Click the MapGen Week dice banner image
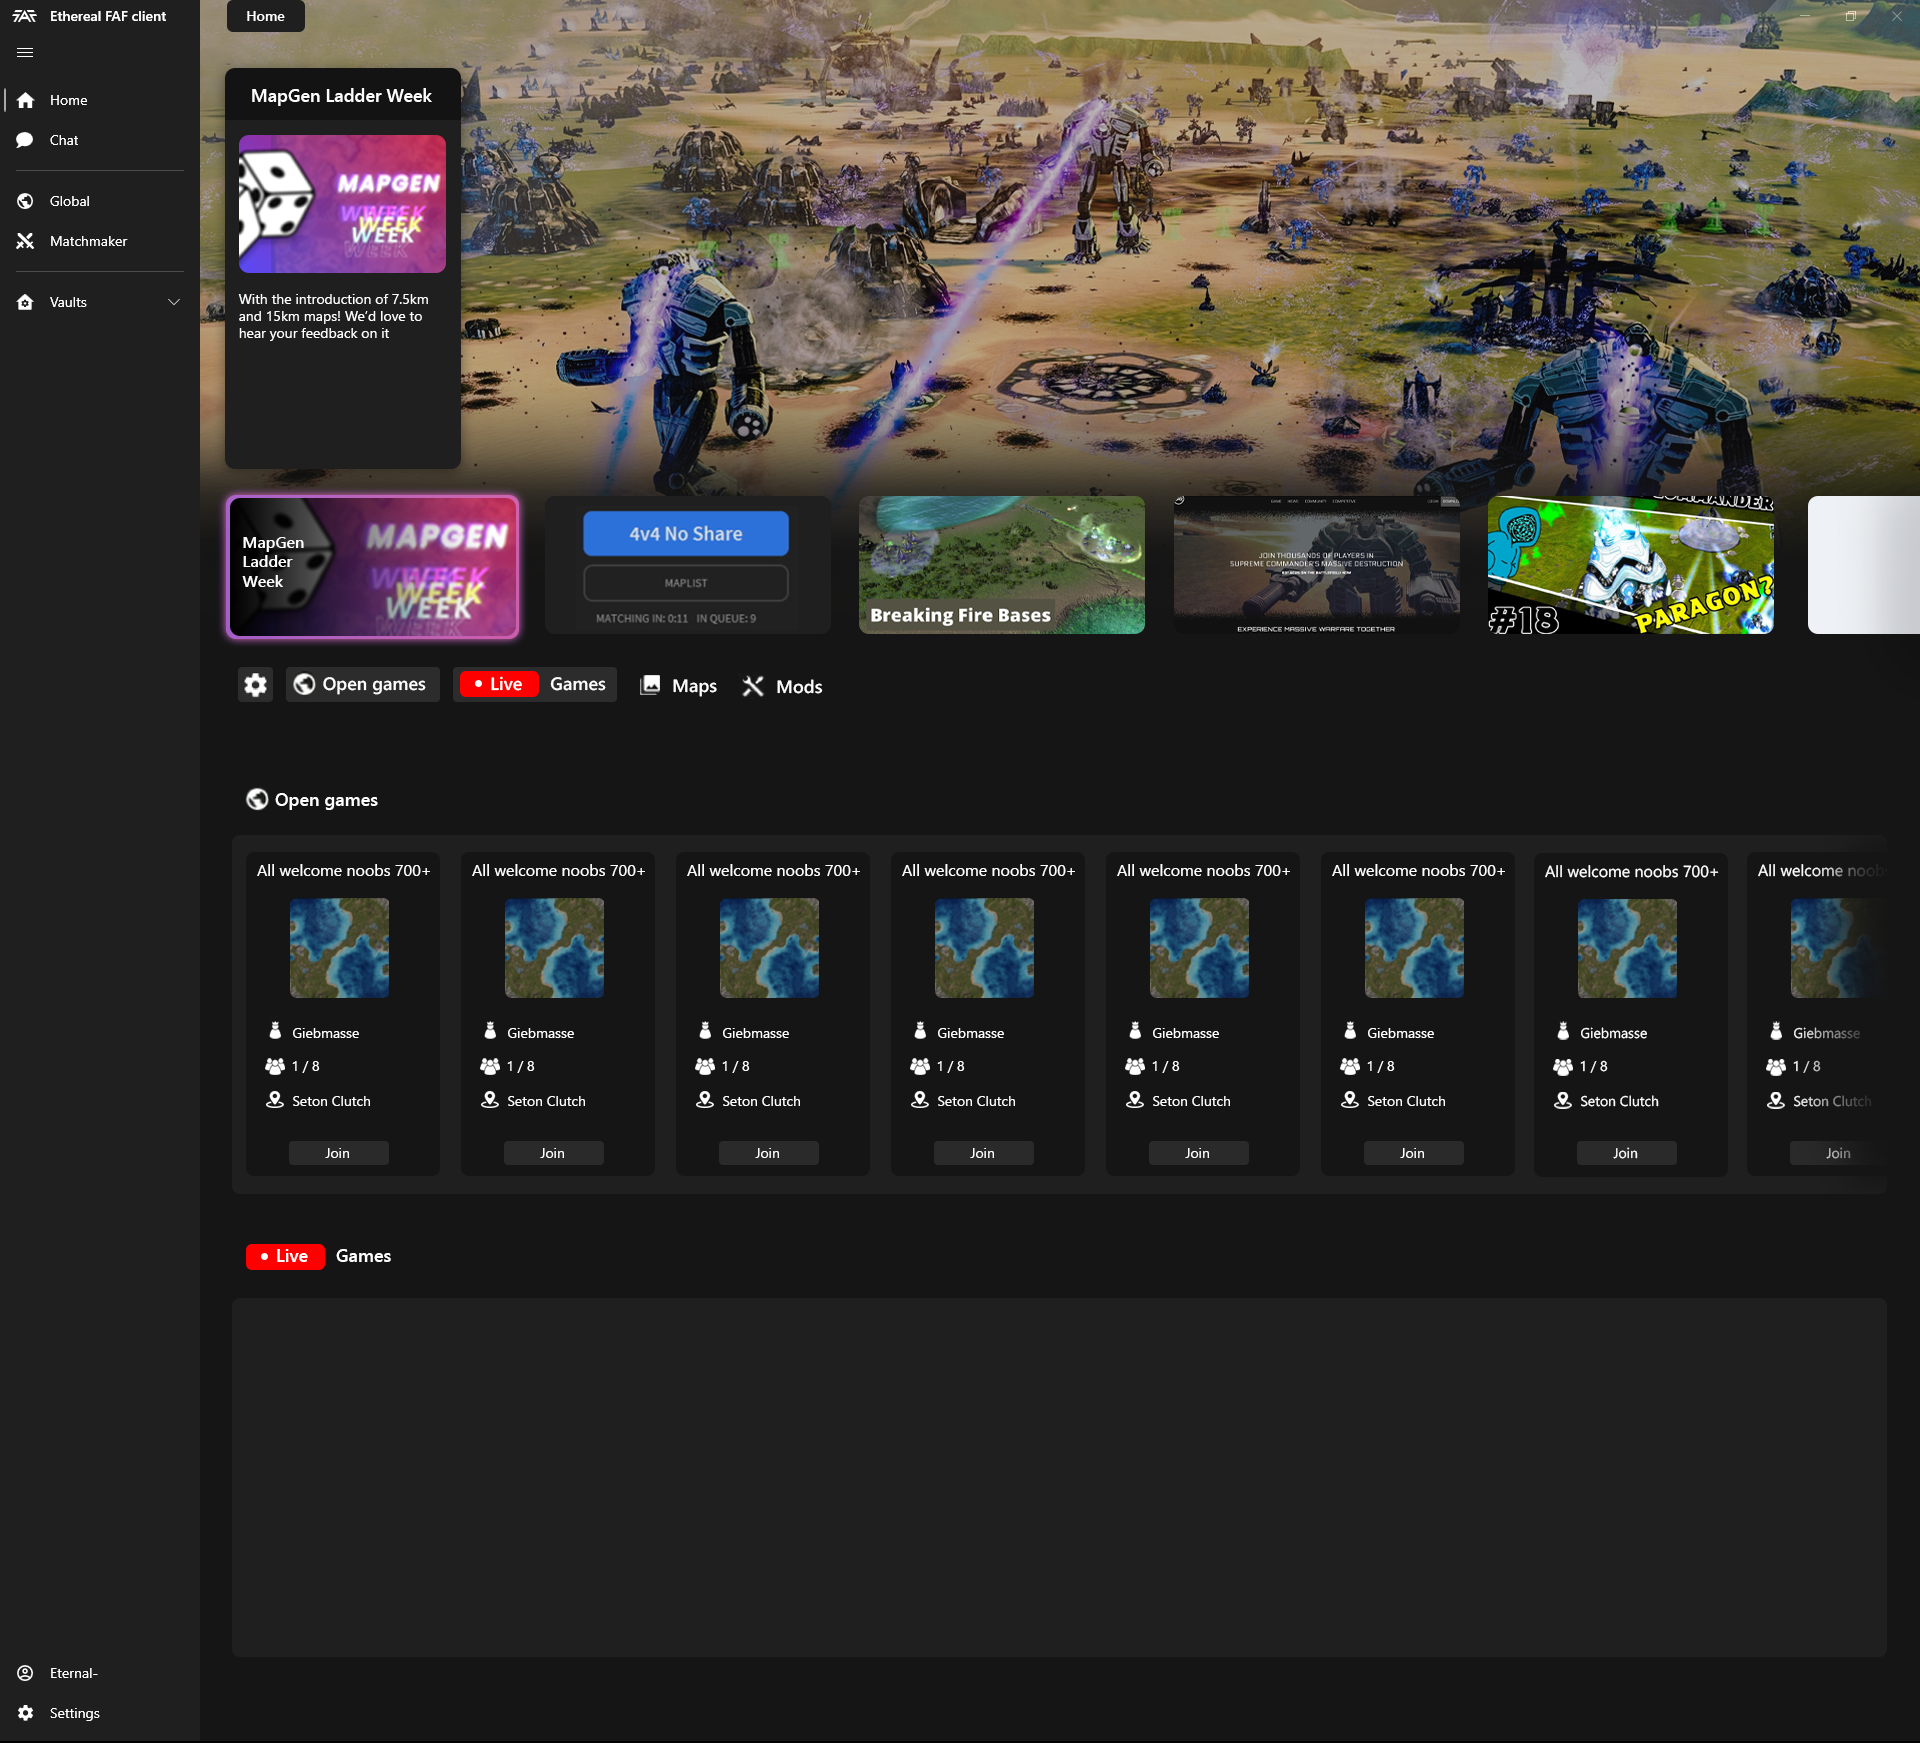This screenshot has width=1920, height=1743. tap(342, 204)
